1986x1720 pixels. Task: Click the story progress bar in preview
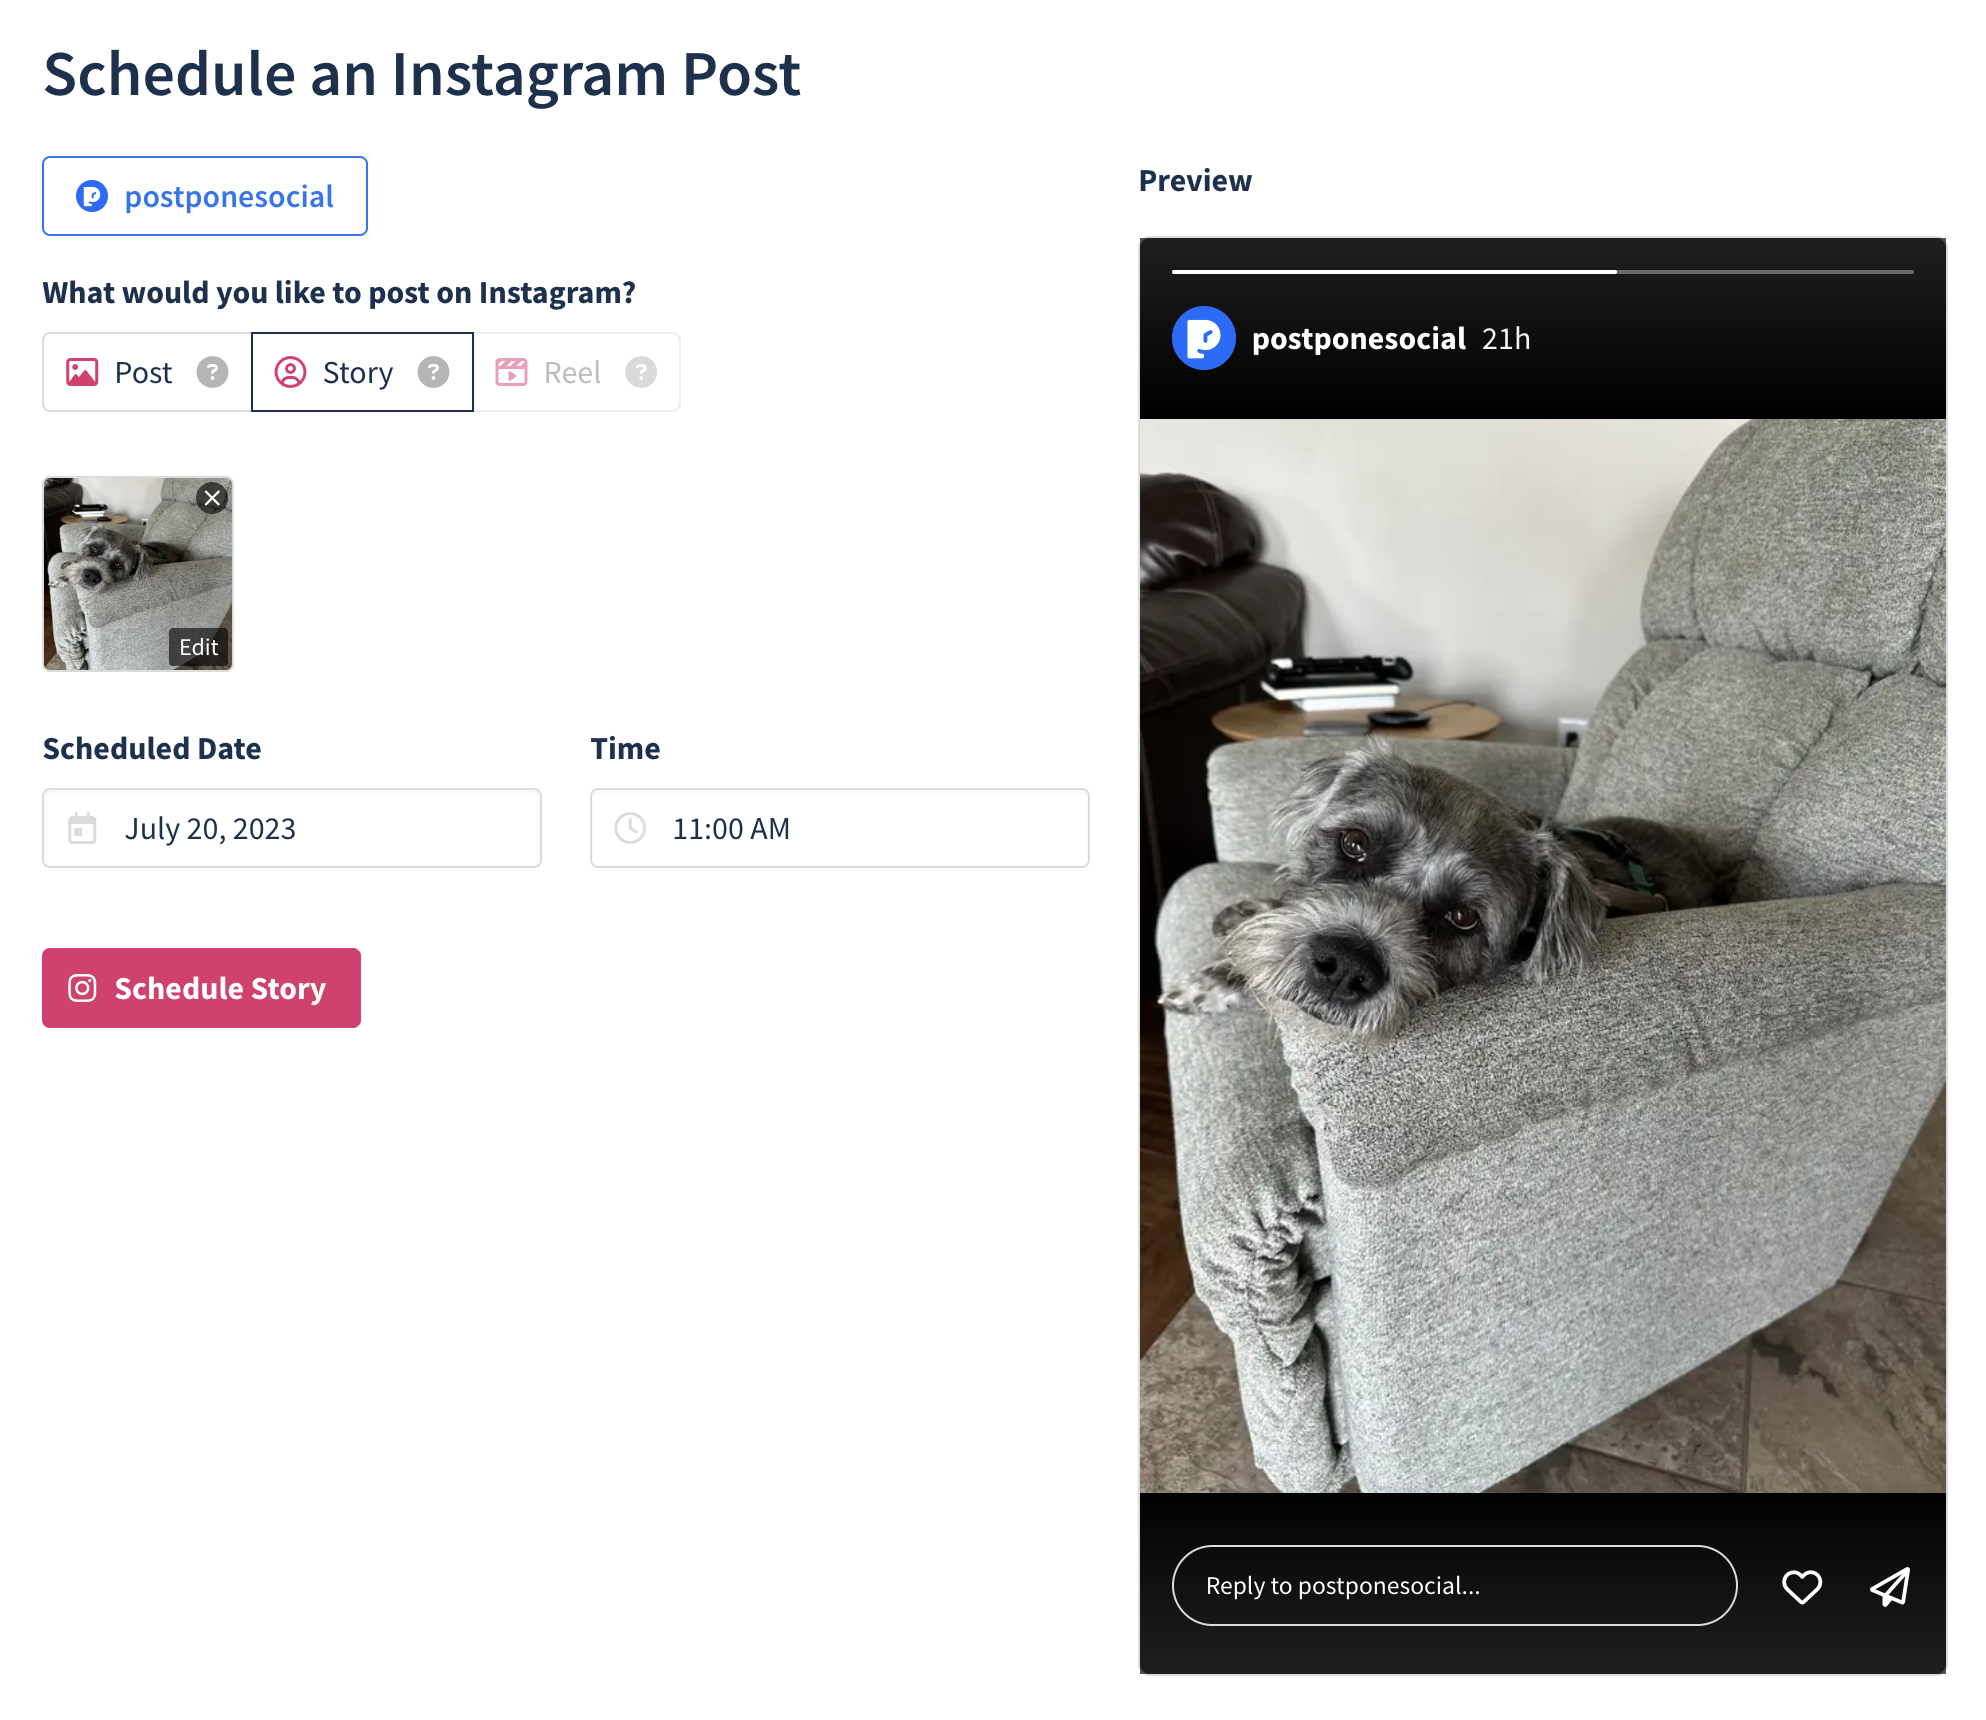[1543, 270]
